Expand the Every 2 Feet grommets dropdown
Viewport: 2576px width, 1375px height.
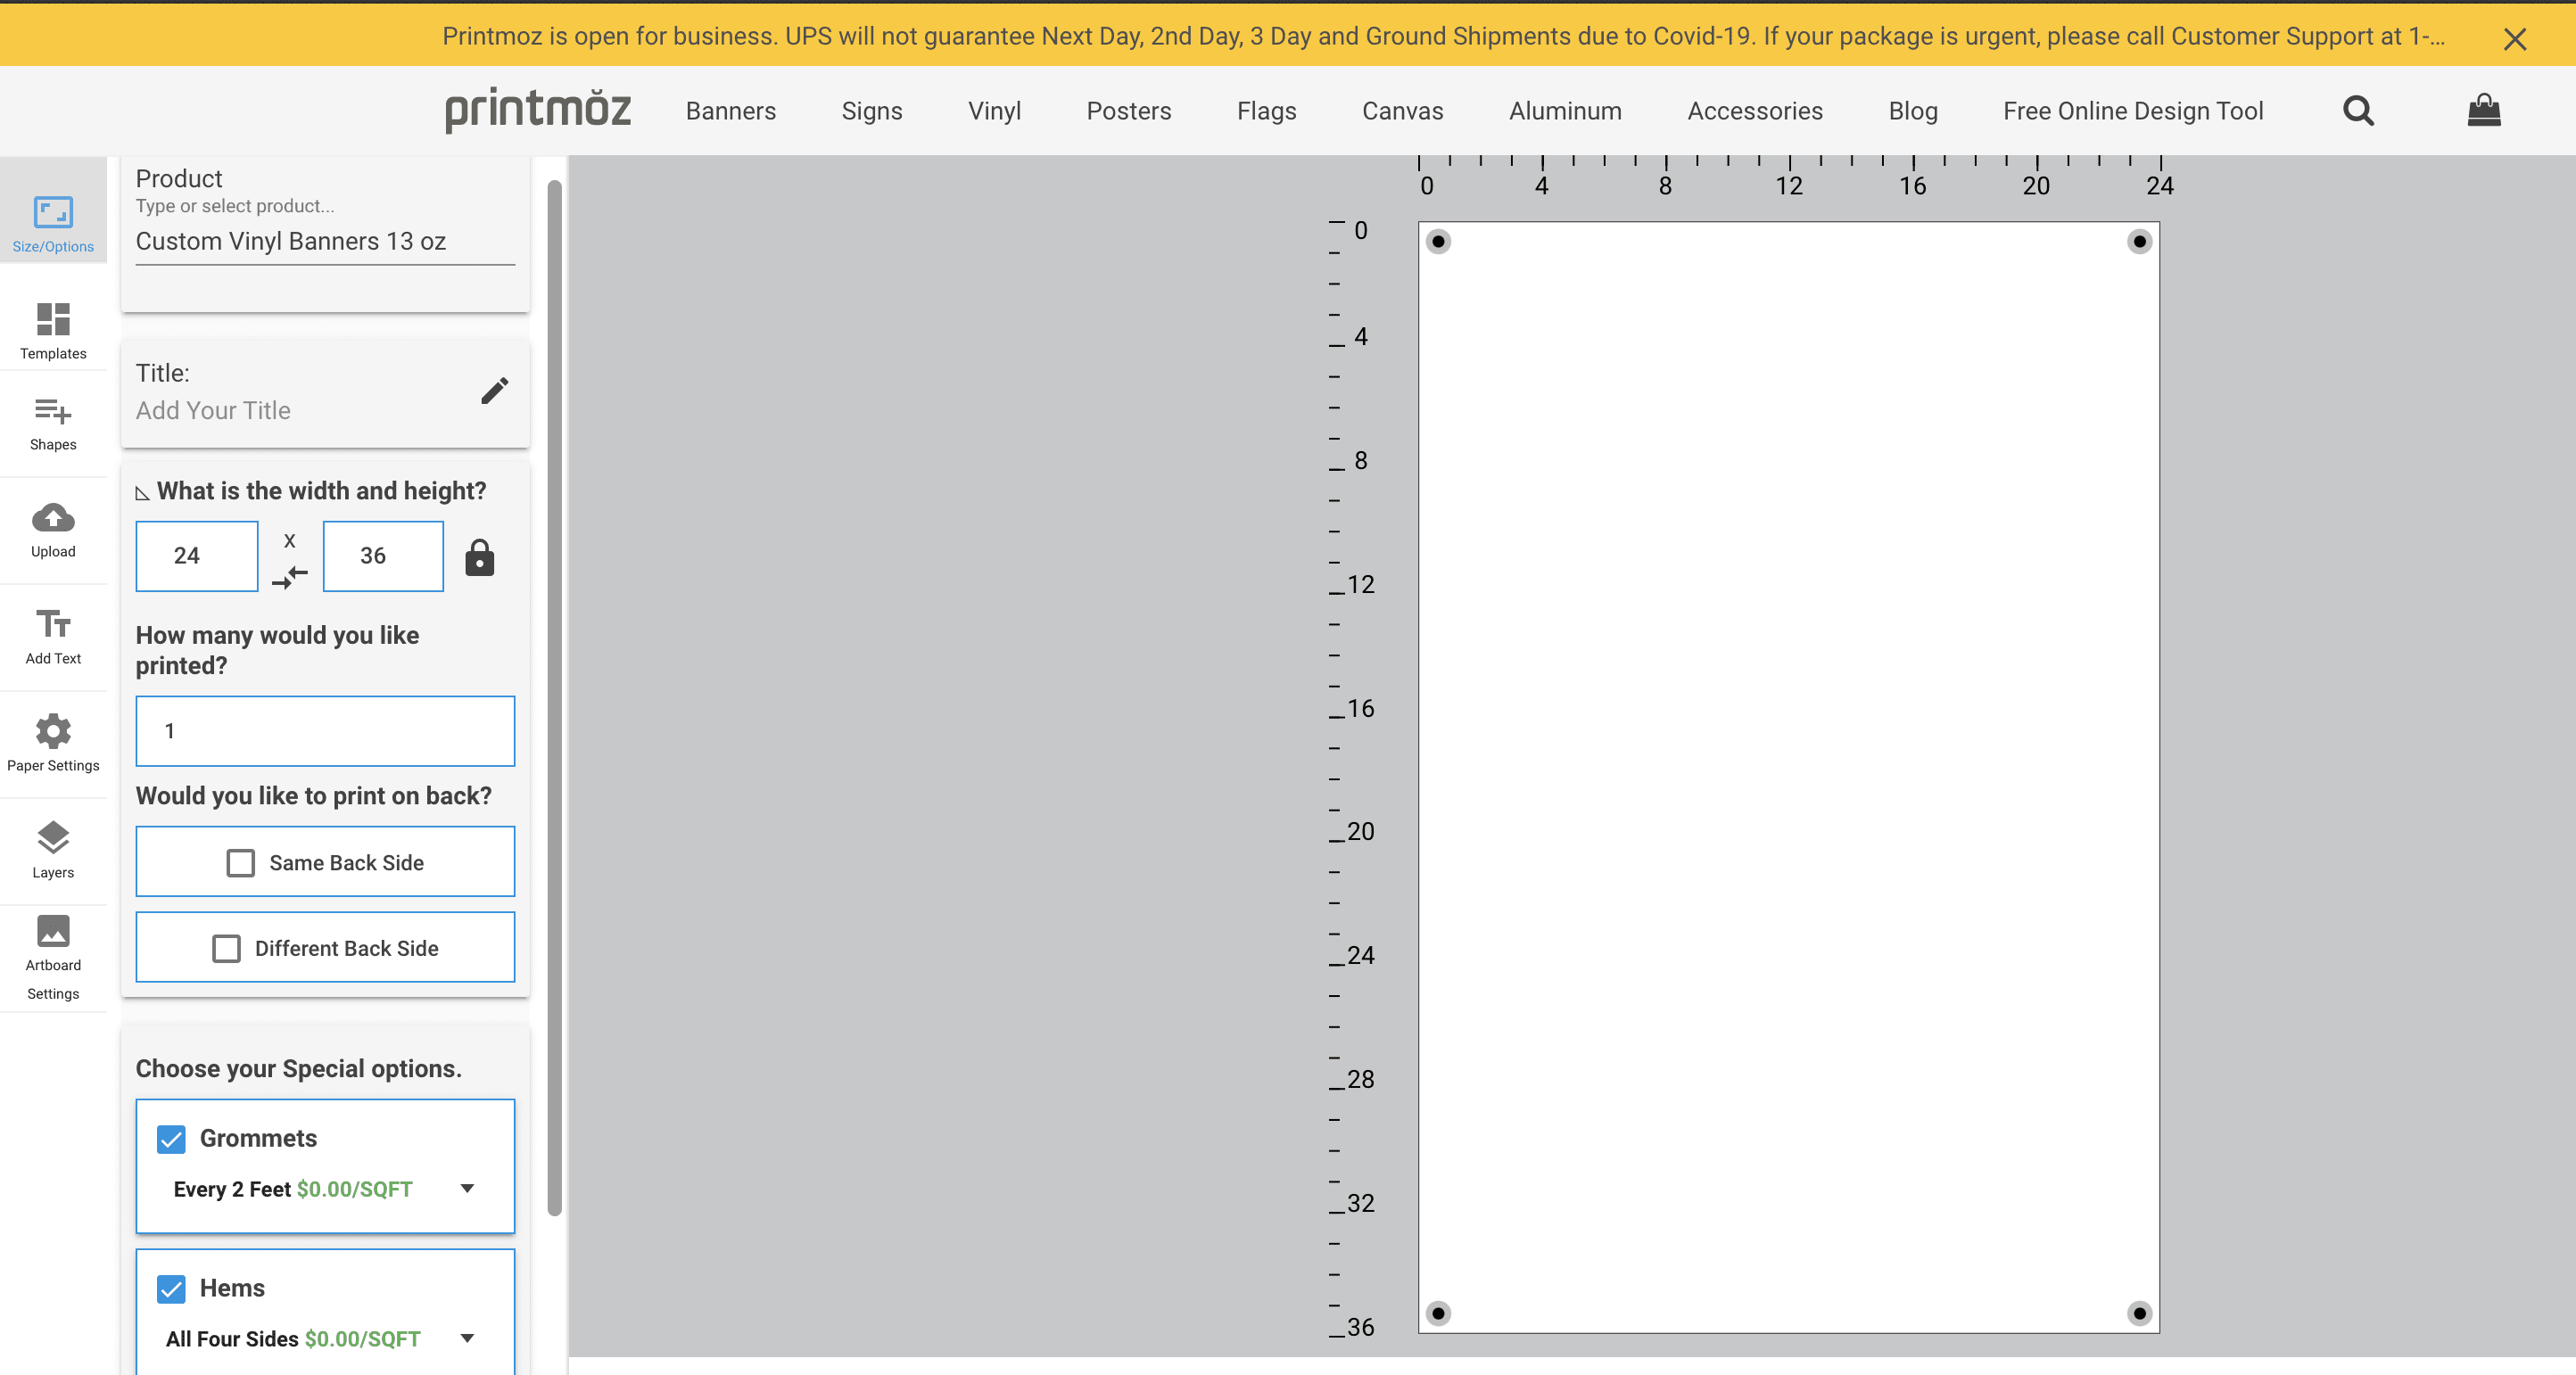tap(467, 1189)
